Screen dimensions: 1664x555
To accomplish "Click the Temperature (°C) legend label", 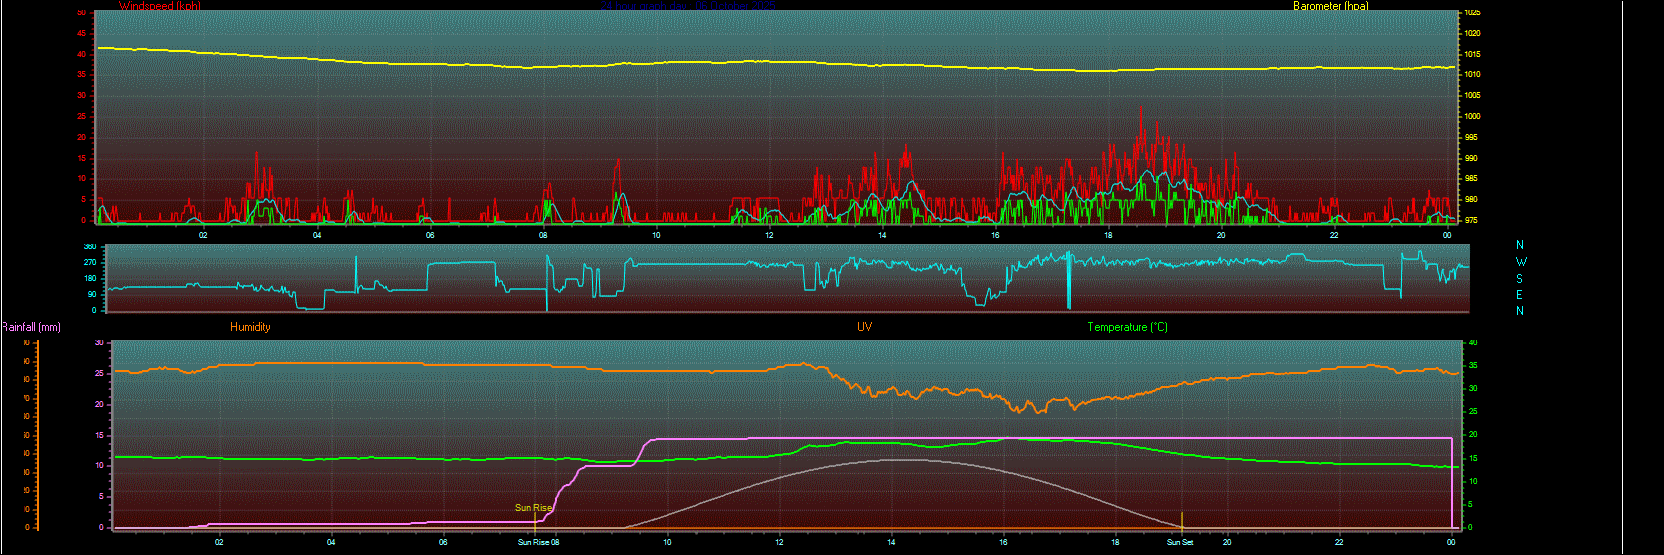I will (x=1127, y=327).
